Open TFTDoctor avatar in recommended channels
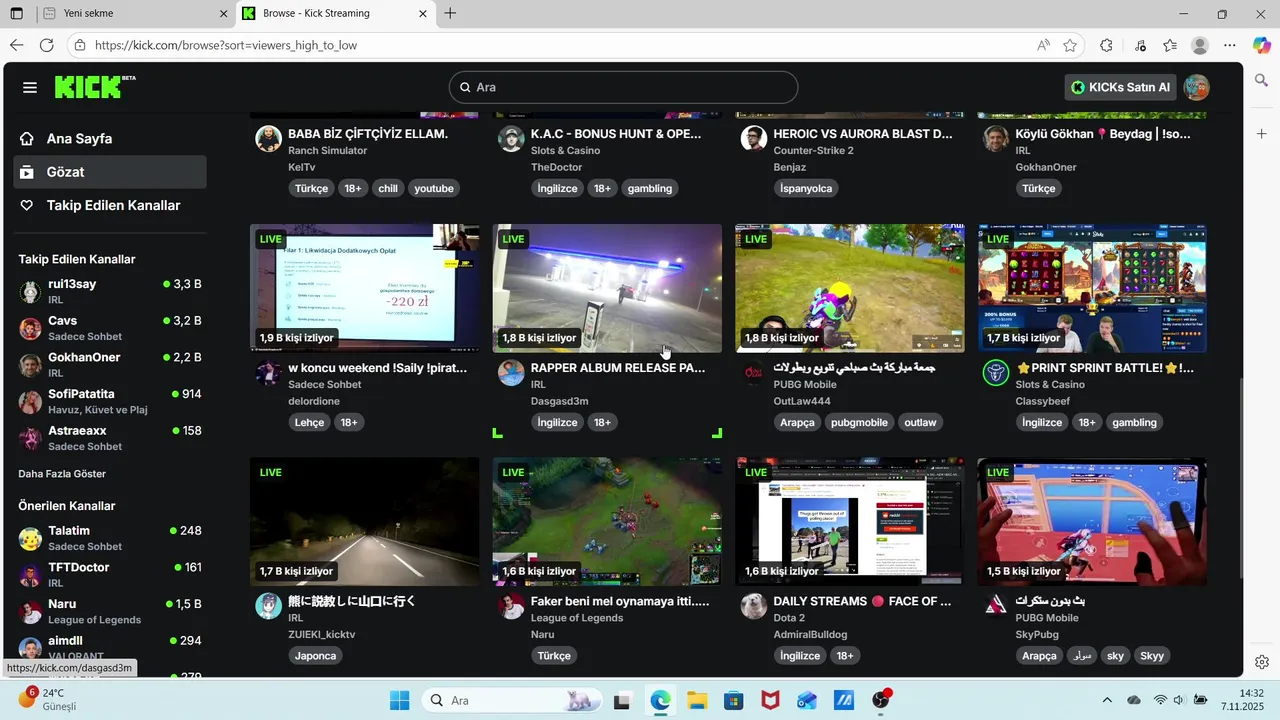This screenshot has width=1280, height=720. point(30,574)
